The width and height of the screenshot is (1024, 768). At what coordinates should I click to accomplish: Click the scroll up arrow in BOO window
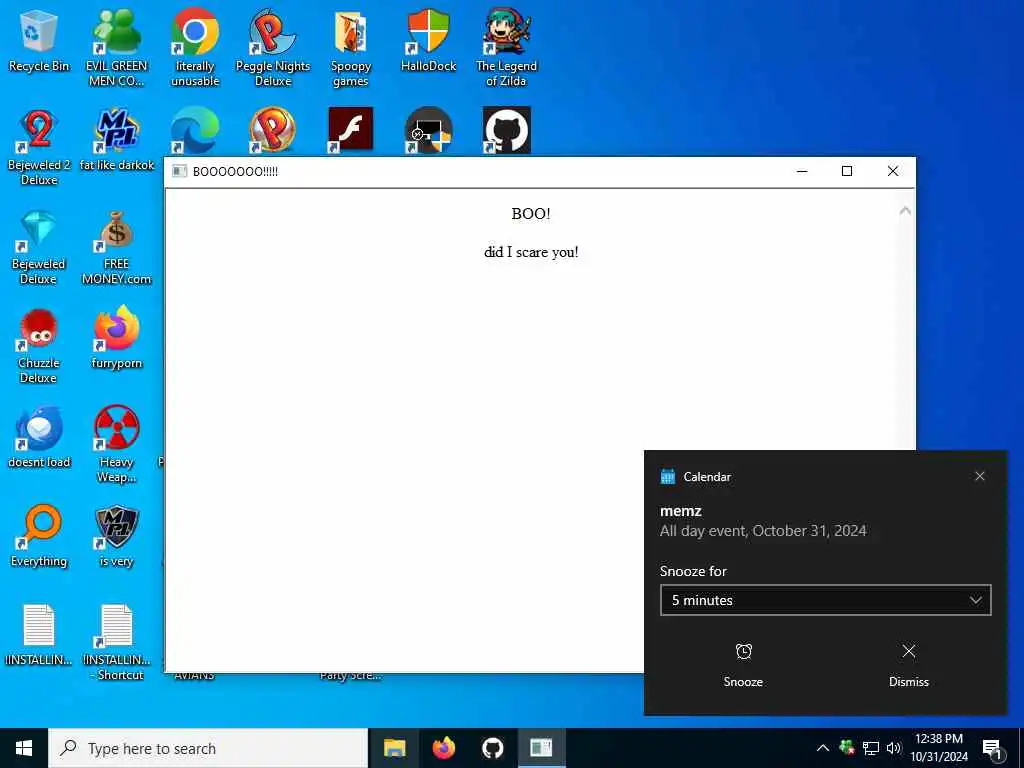pyautogui.click(x=905, y=210)
